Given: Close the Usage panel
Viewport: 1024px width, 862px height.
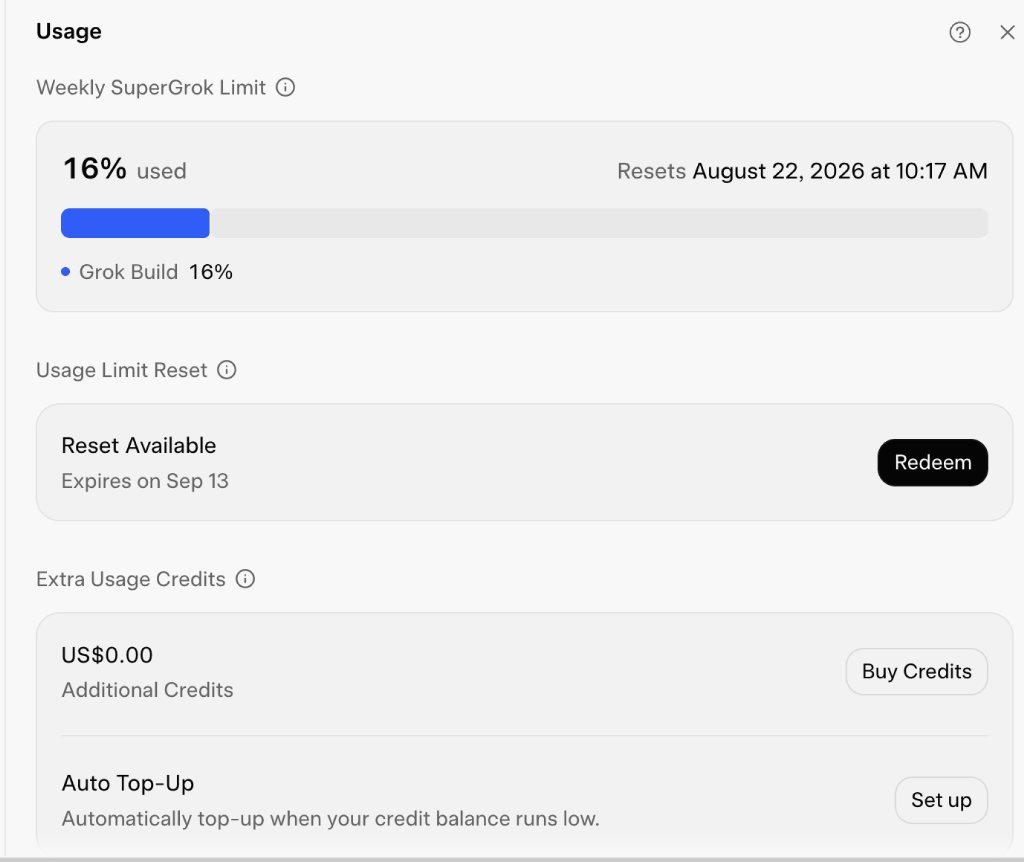Looking at the screenshot, I should [x=1007, y=32].
